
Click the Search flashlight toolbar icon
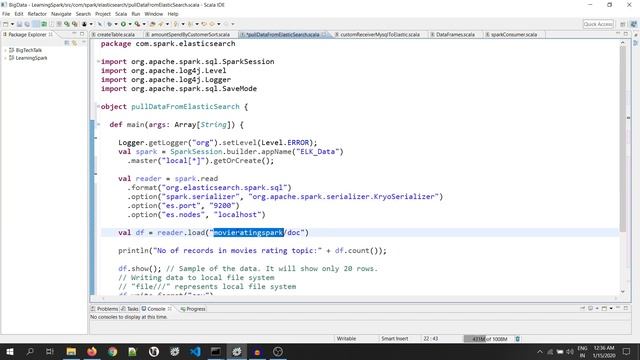(x=161, y=24)
